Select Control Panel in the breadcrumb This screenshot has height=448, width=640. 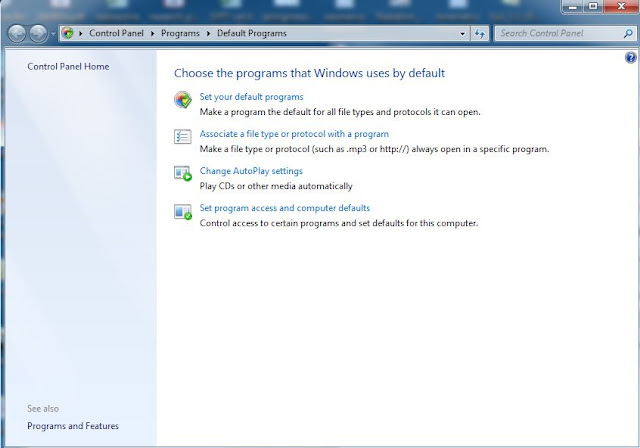[116, 33]
